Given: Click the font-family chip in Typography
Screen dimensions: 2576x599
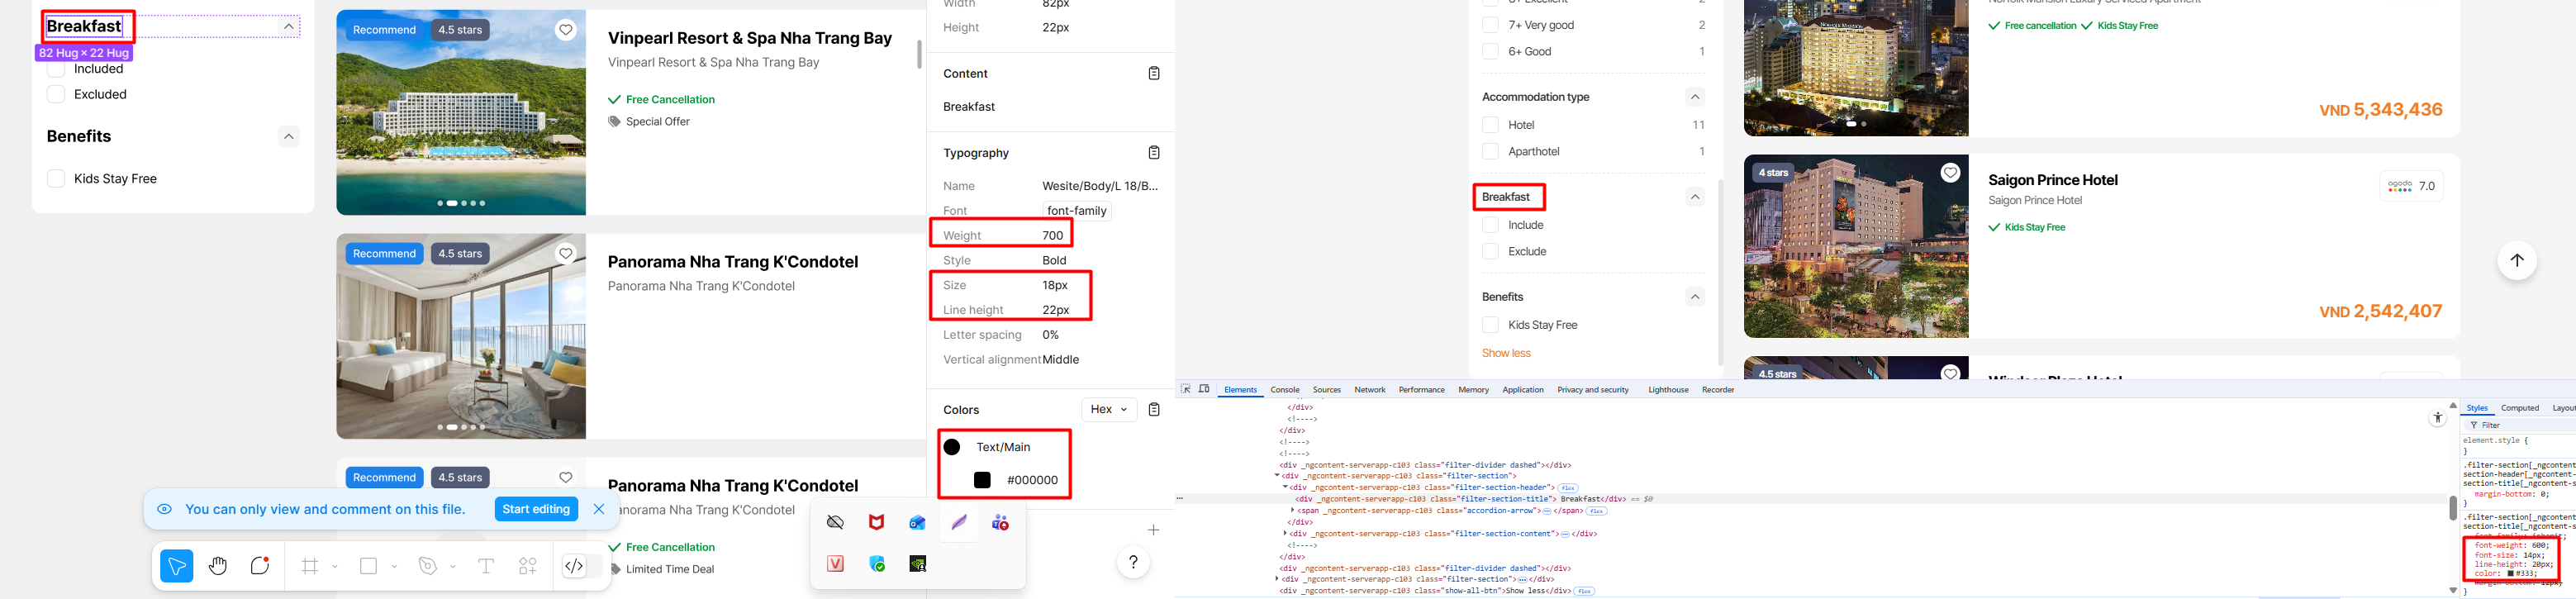Looking at the screenshot, I should (x=1077, y=211).
